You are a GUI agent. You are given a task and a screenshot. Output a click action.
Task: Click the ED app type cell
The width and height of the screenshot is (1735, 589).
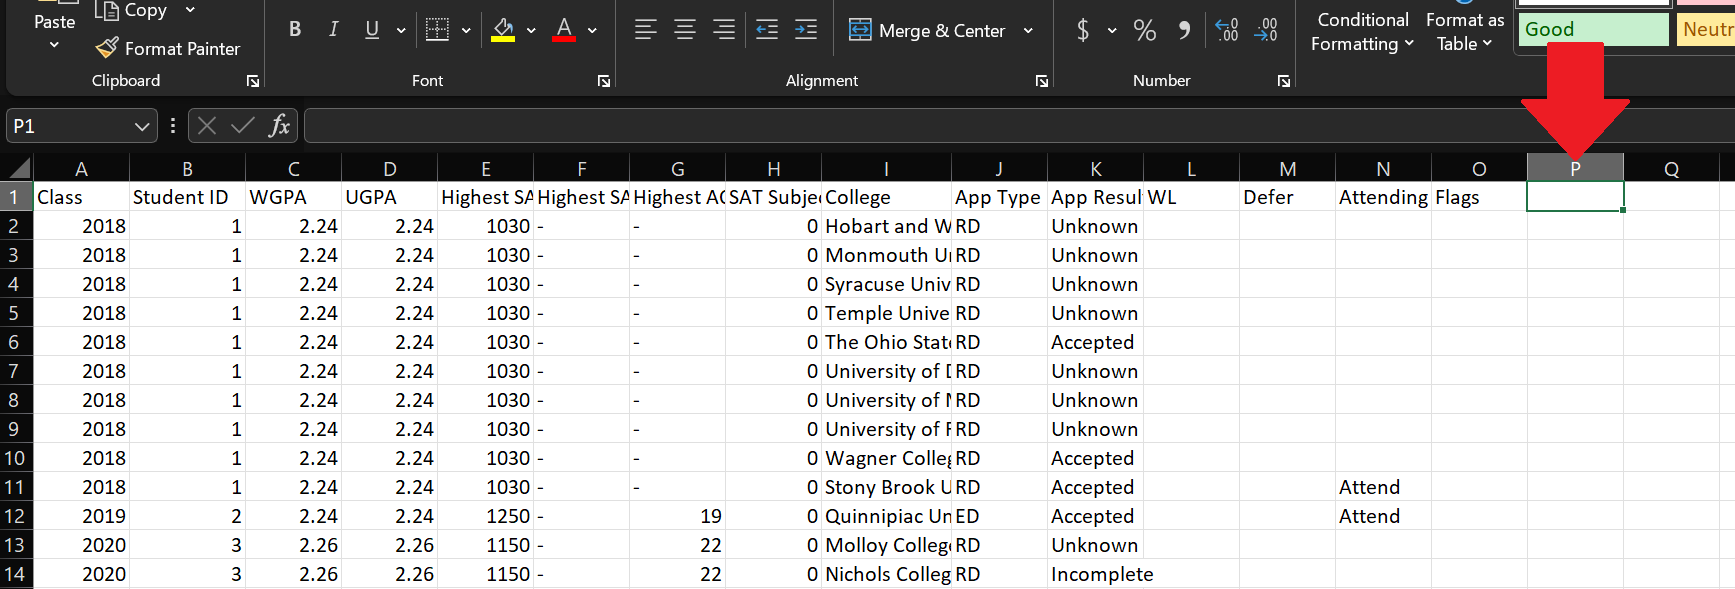pos(999,516)
